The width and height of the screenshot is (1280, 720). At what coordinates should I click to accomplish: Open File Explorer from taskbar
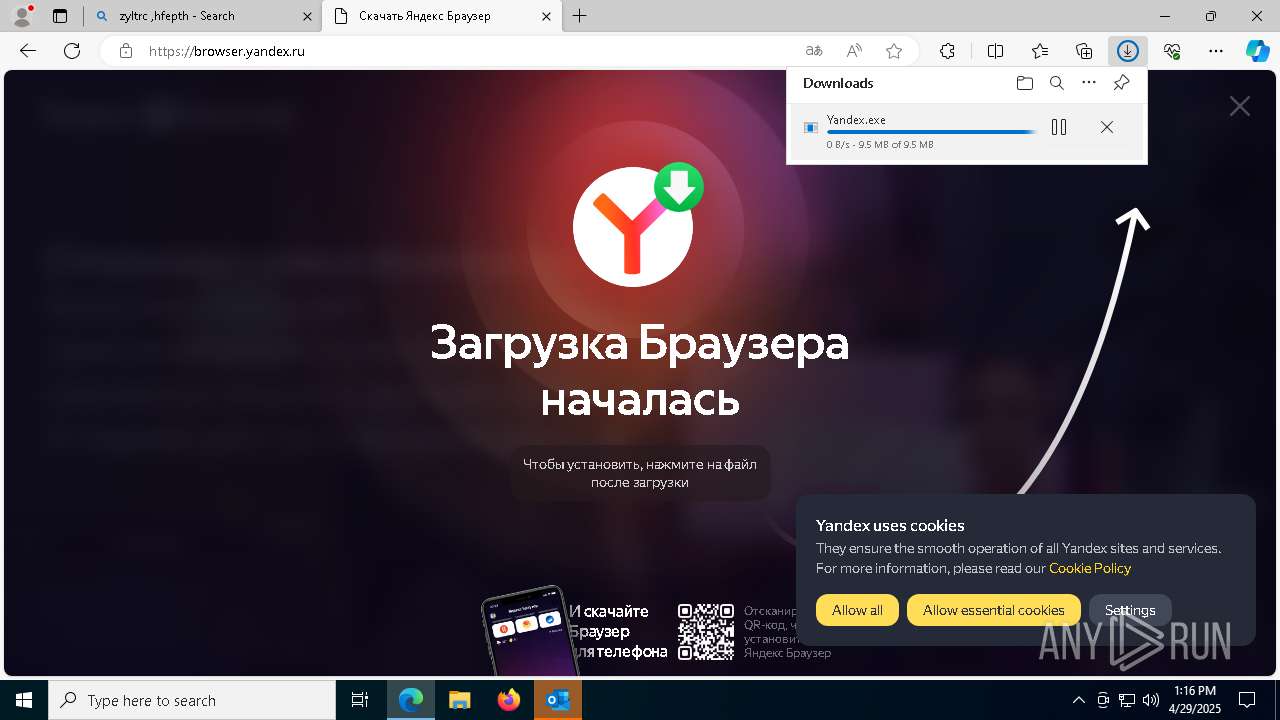tap(459, 700)
